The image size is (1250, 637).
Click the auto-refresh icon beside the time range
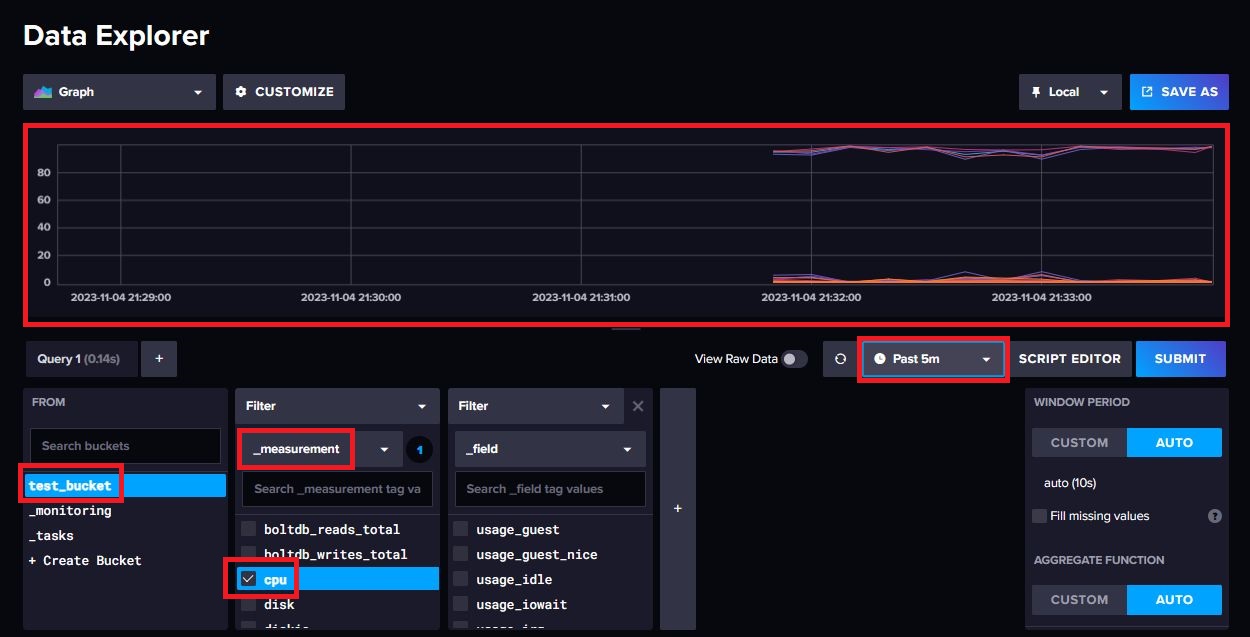(x=841, y=358)
